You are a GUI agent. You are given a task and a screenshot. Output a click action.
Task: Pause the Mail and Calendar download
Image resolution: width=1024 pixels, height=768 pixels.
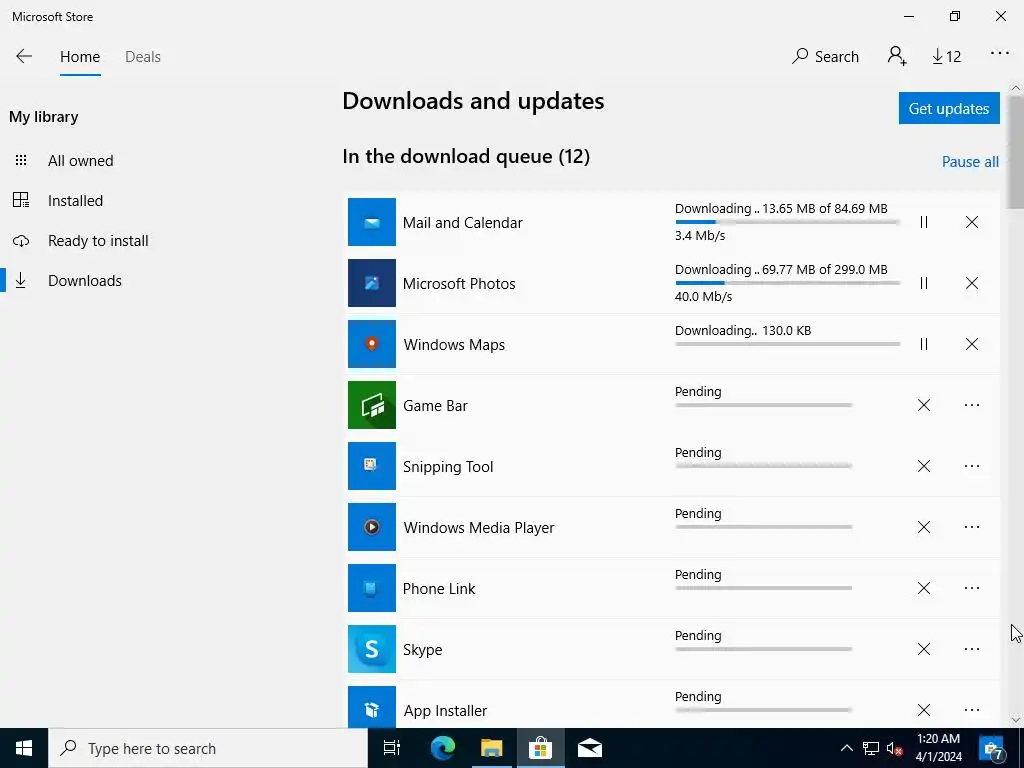pyautogui.click(x=923, y=222)
